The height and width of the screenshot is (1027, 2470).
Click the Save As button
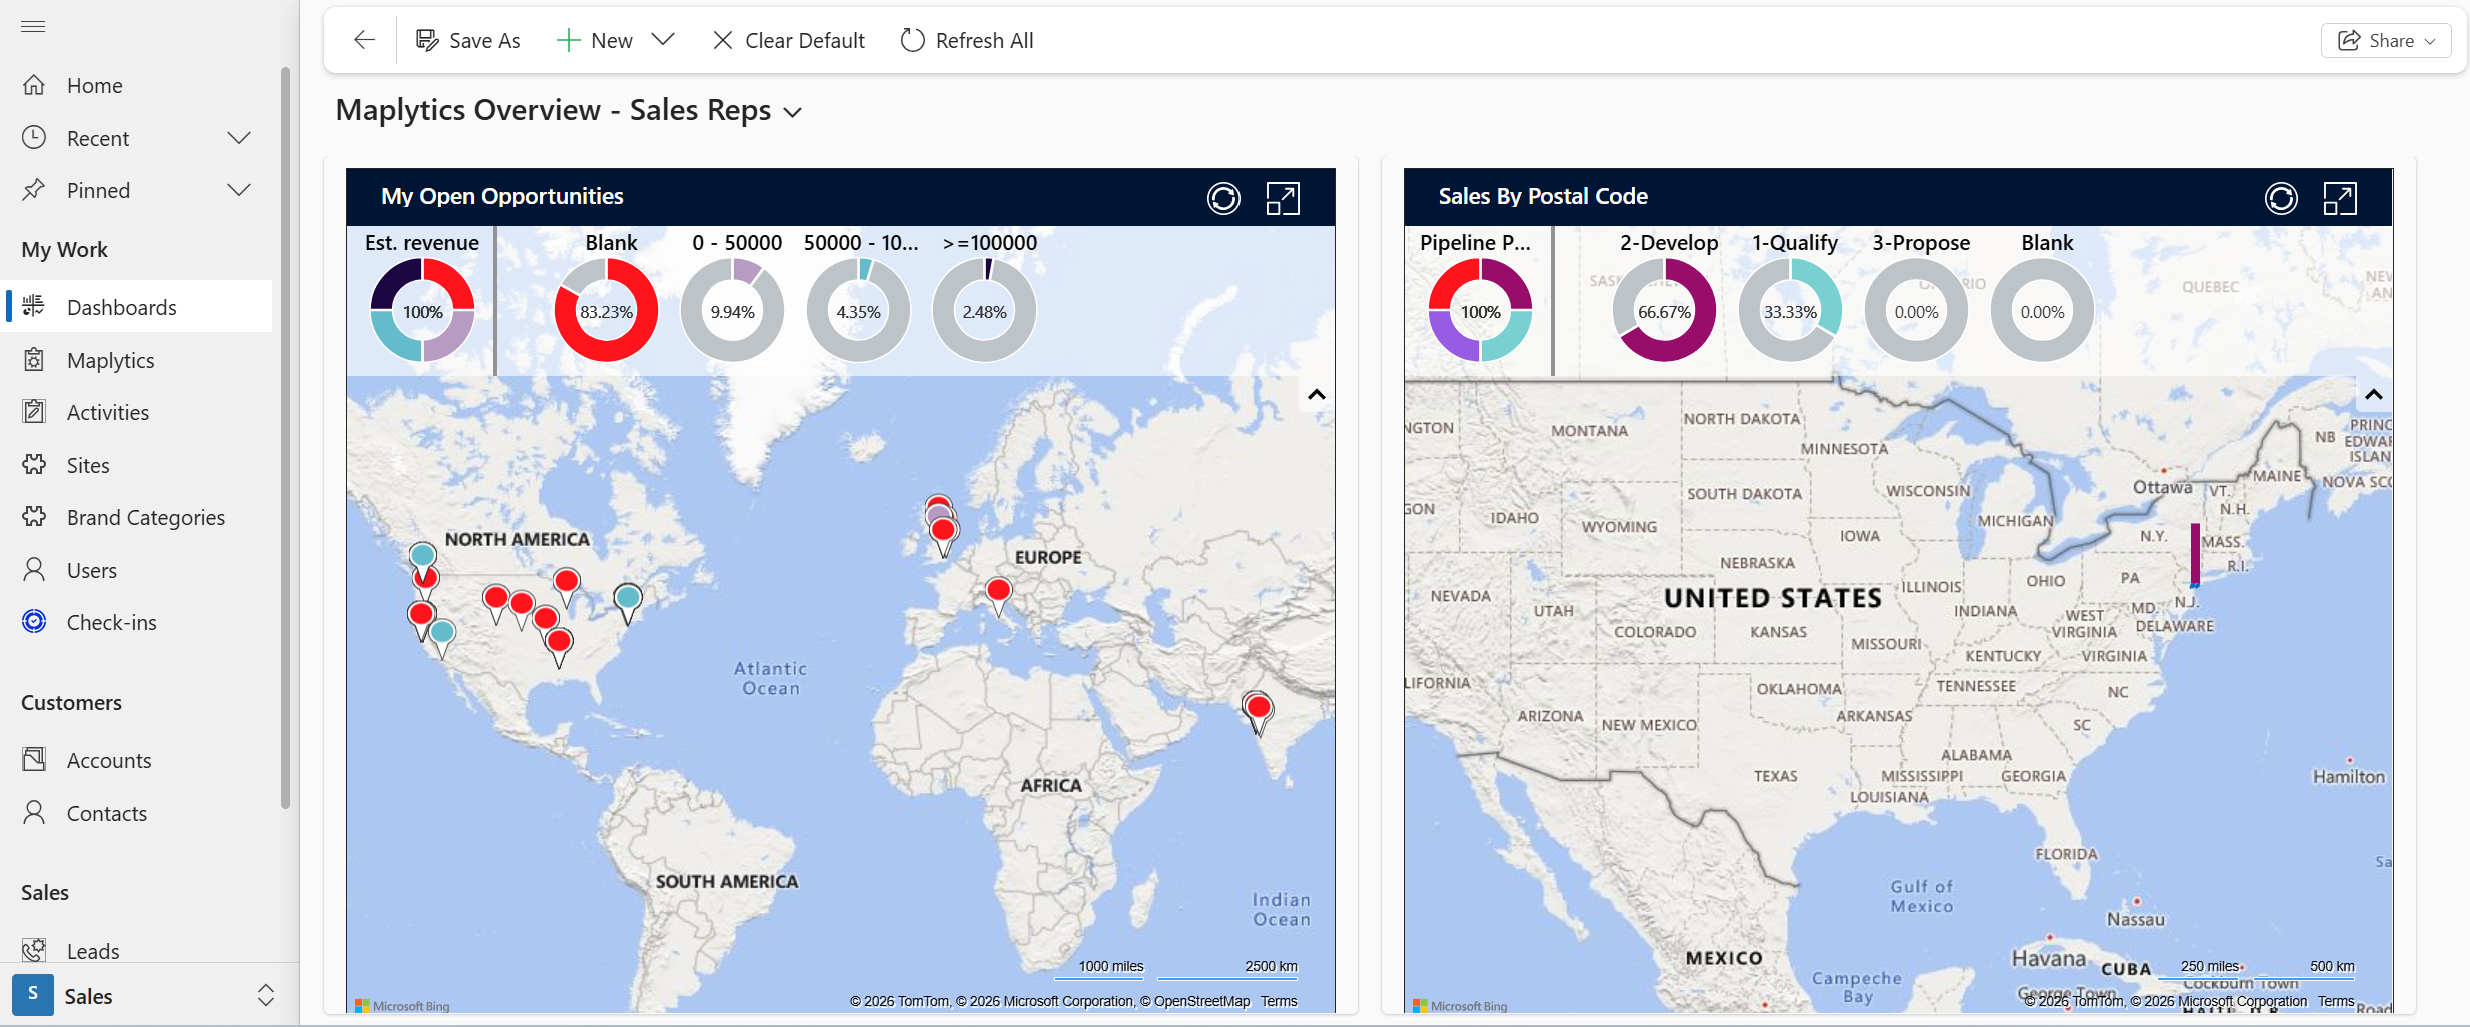468,40
